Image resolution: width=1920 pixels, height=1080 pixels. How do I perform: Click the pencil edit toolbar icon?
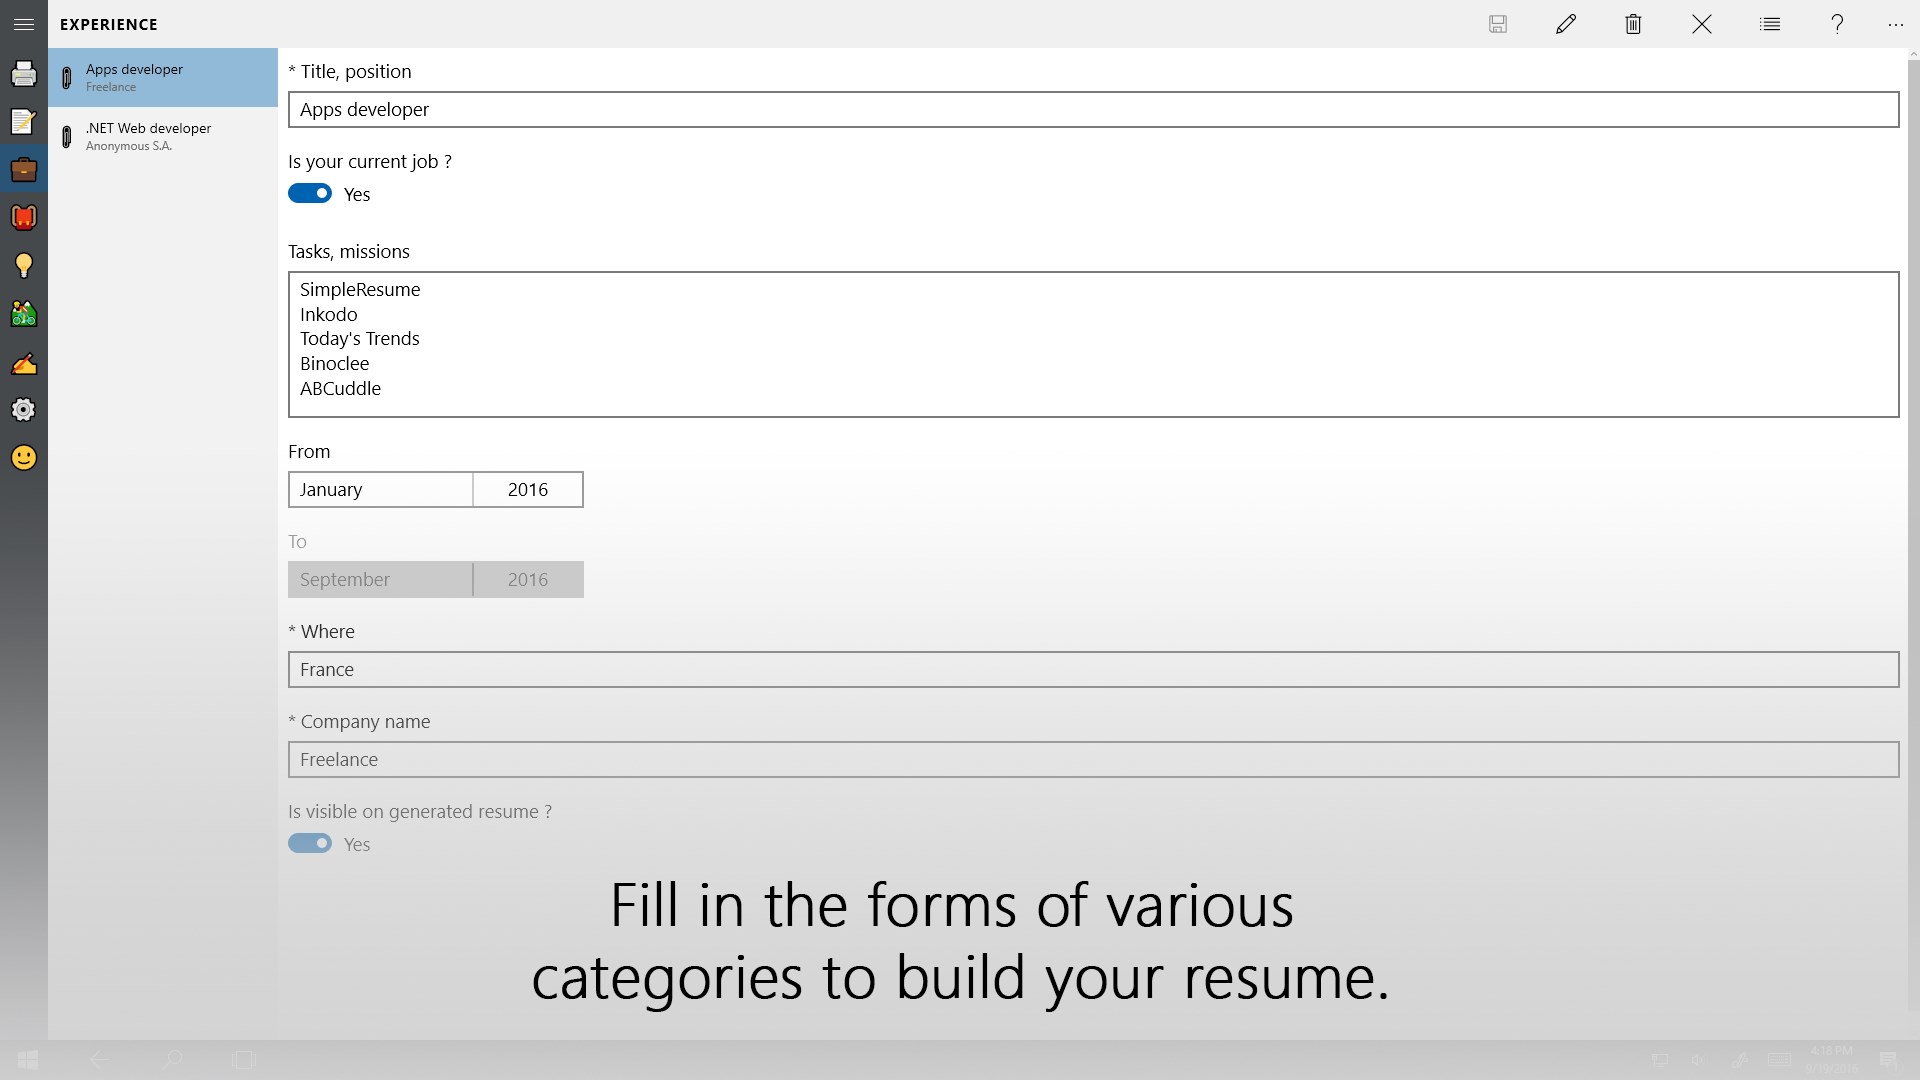click(x=1566, y=24)
